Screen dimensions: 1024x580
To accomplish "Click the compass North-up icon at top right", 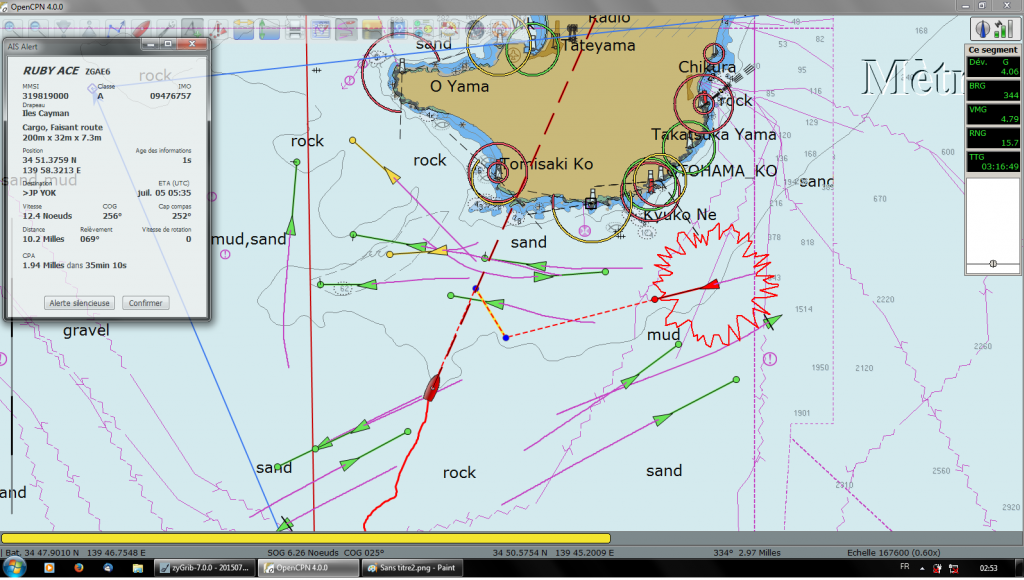I will [982, 28].
